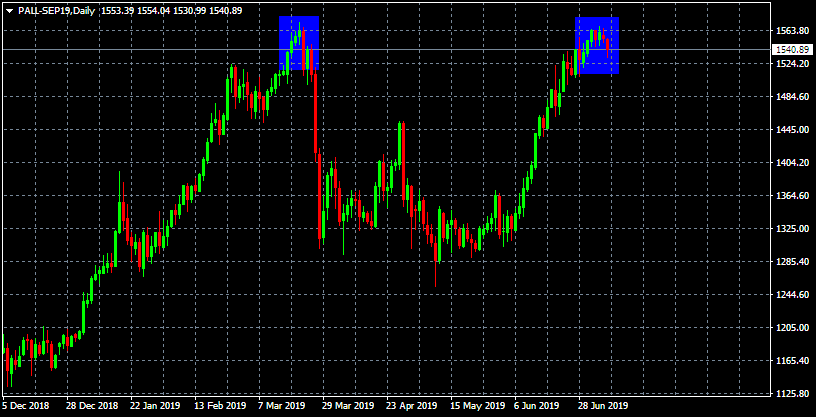Click the low value 1530.99 in header
This screenshot has height=417, width=816.
click(x=187, y=10)
